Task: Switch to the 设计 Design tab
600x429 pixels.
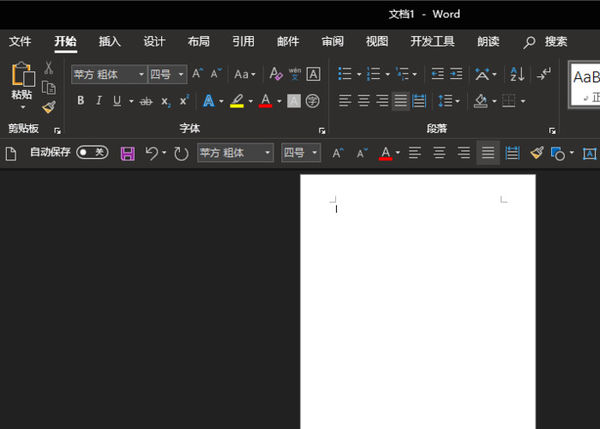Action: pos(154,41)
